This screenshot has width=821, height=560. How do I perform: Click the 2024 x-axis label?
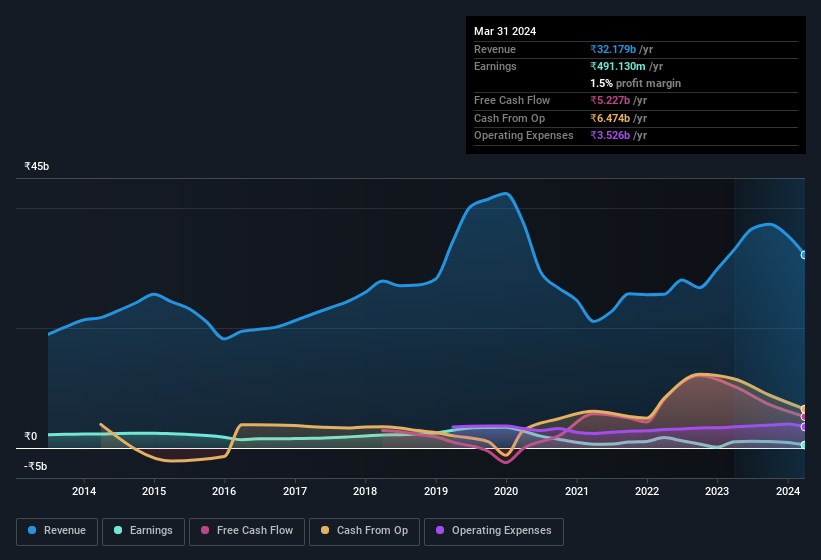(x=787, y=491)
